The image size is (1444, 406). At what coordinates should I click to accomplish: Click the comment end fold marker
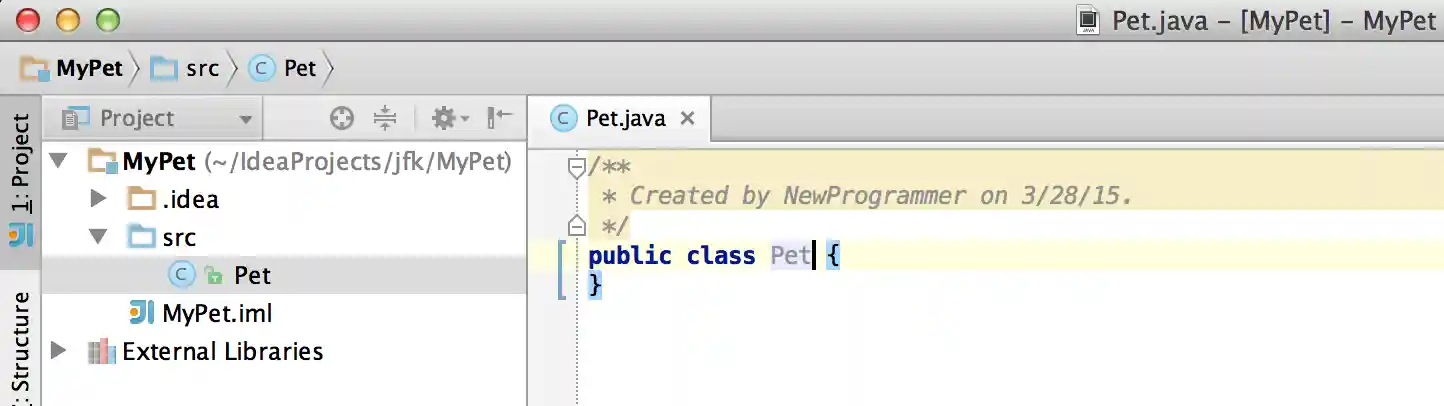coord(576,224)
